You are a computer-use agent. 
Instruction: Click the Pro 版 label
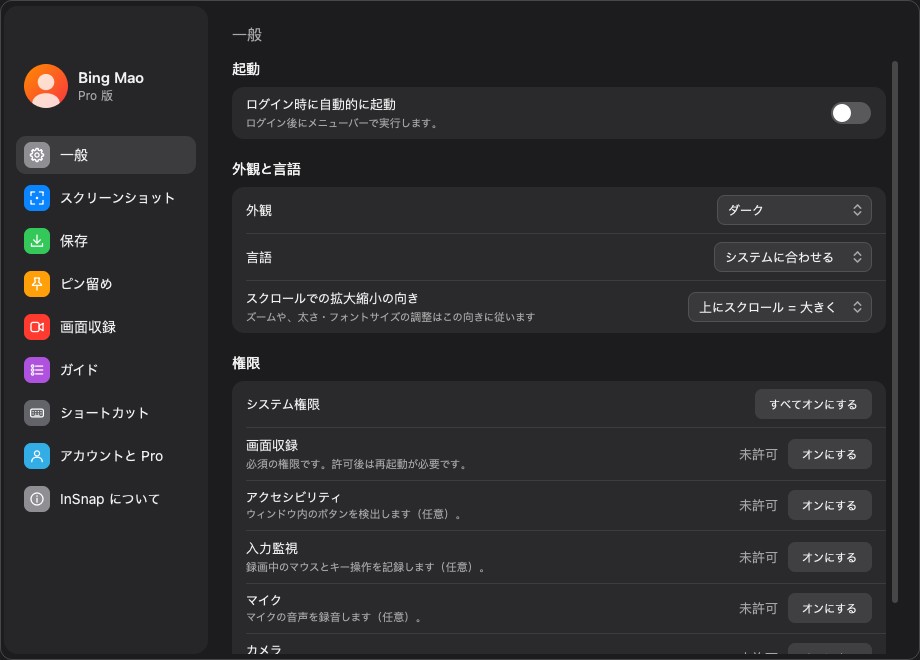click(x=96, y=96)
